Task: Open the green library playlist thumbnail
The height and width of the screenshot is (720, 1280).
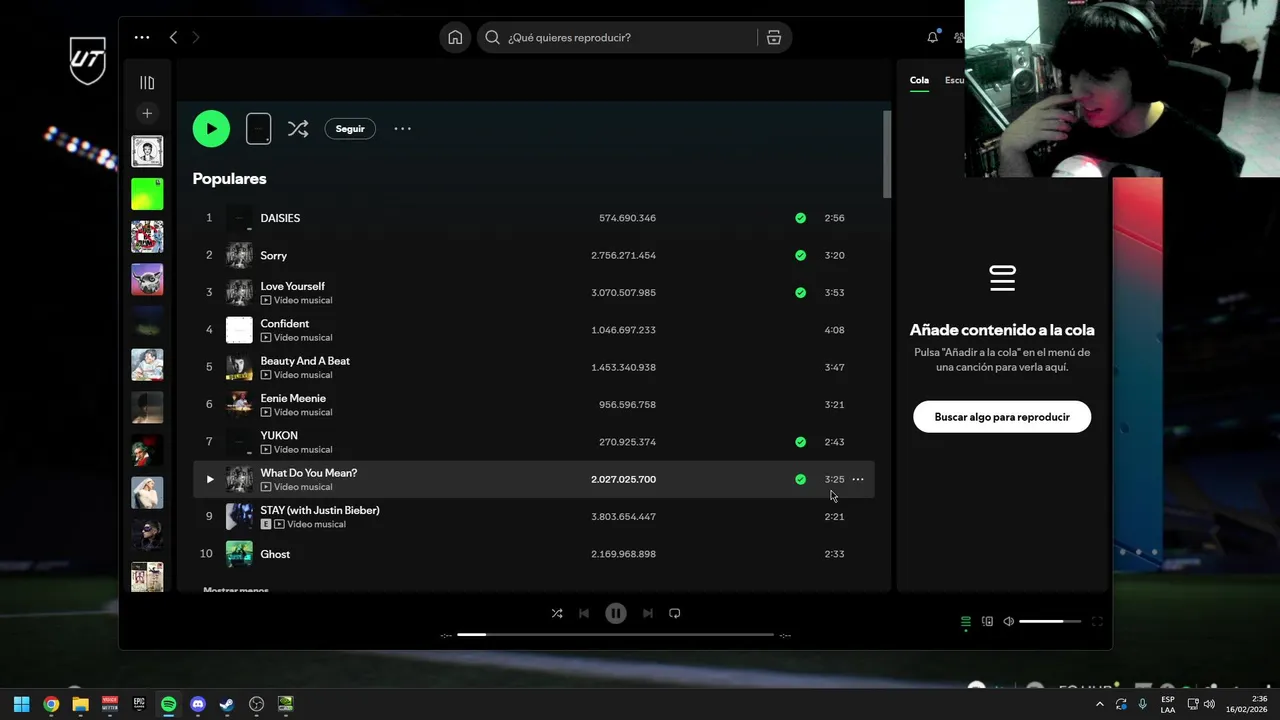Action: tap(147, 194)
